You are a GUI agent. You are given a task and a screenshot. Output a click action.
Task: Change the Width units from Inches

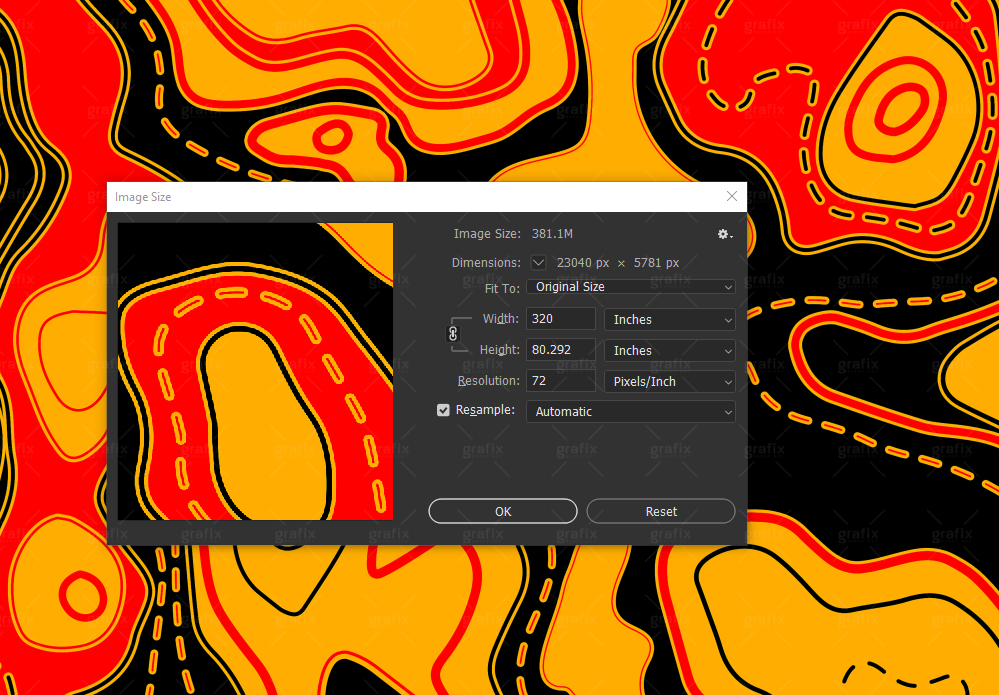[670, 319]
